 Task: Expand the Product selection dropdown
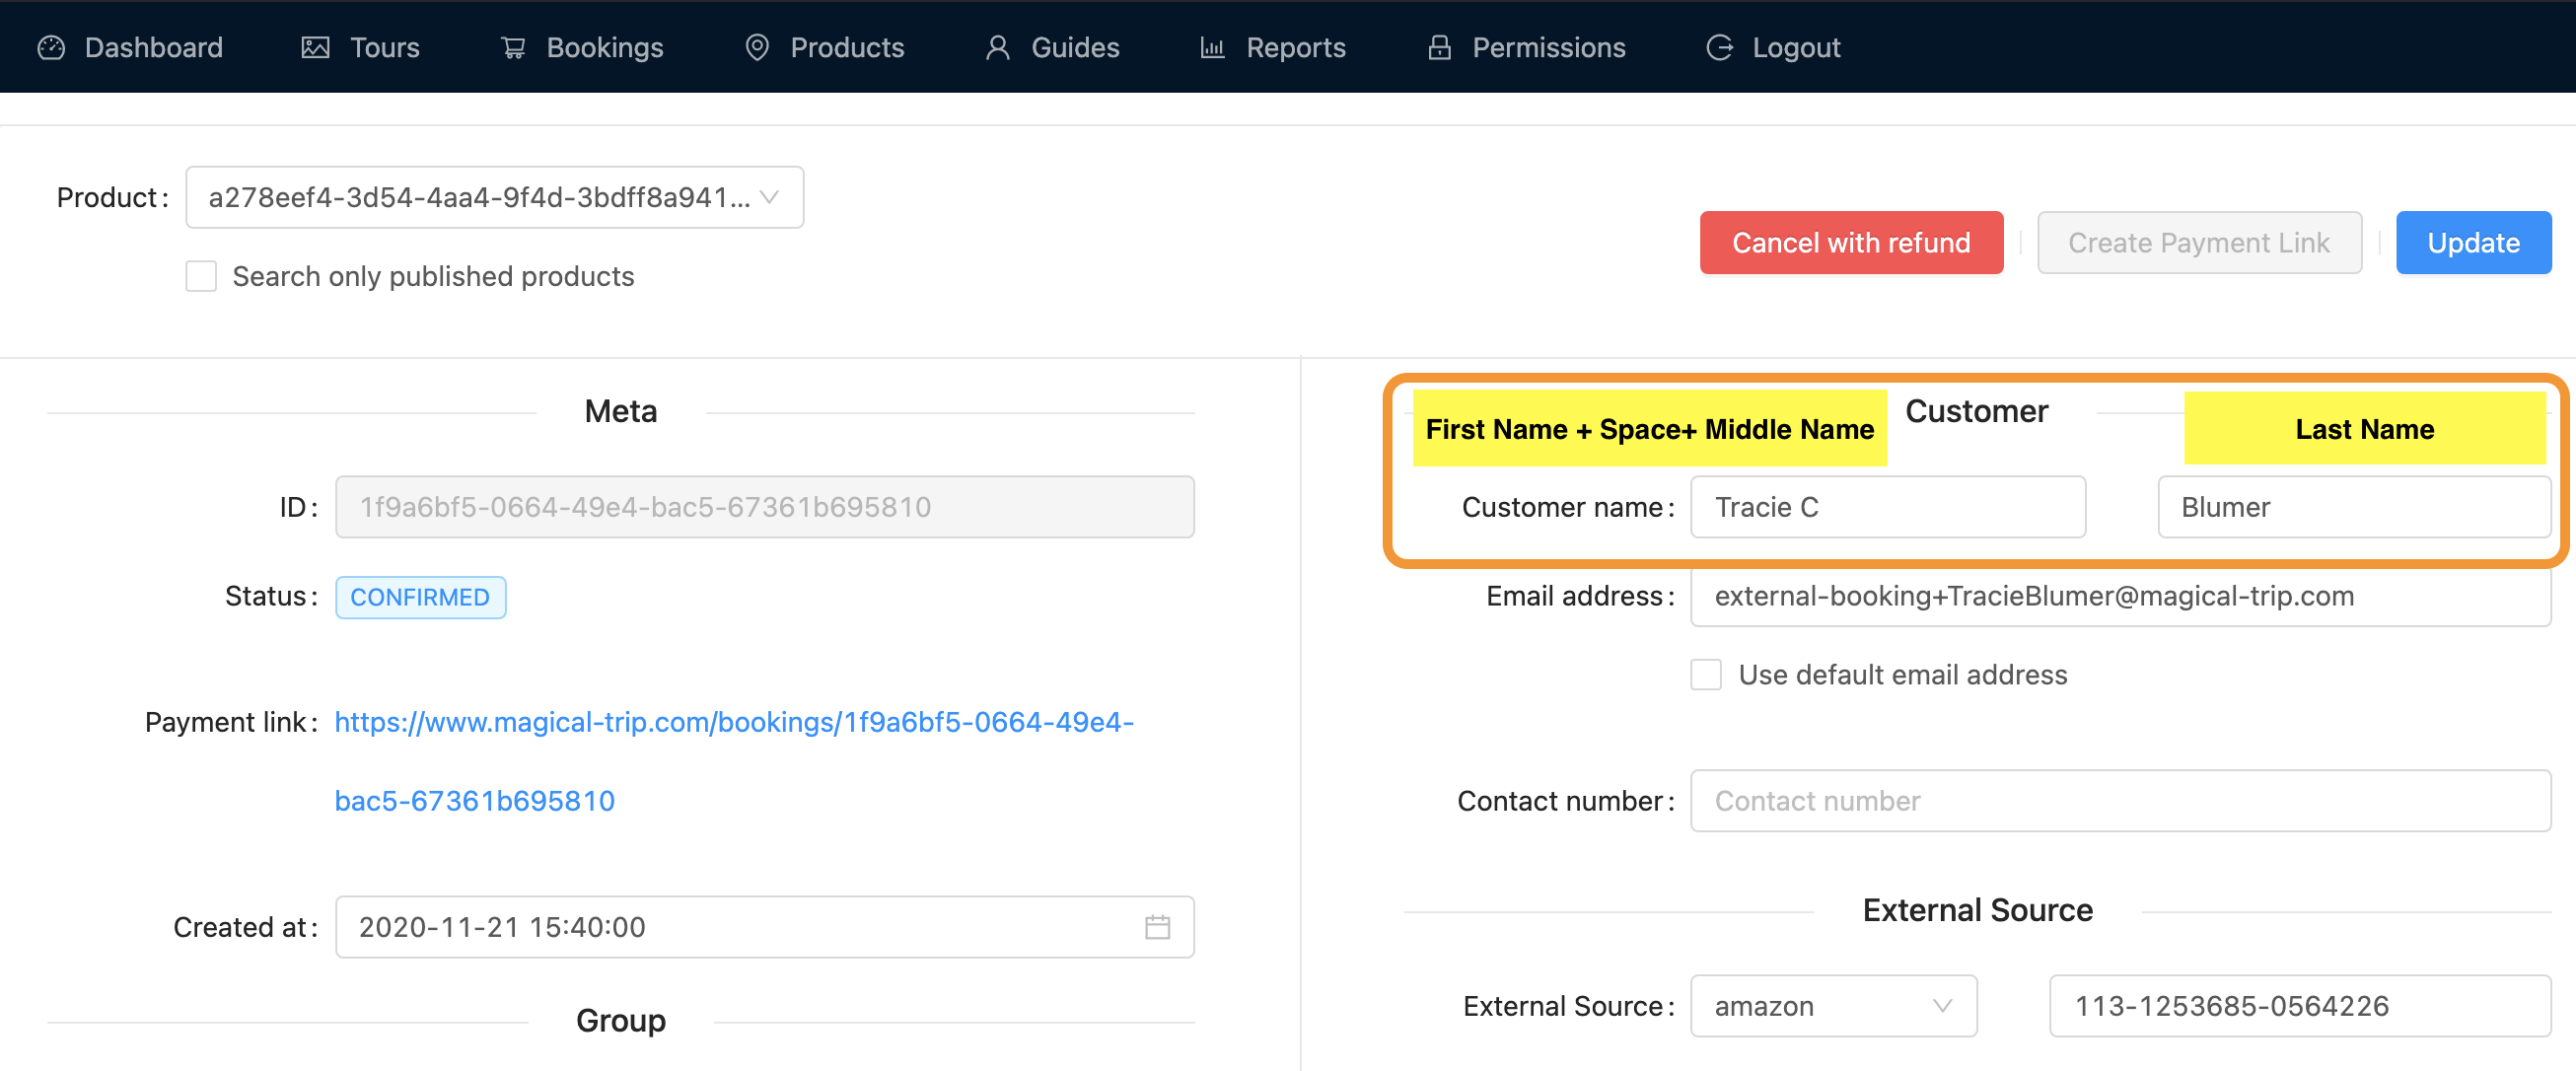coord(494,197)
